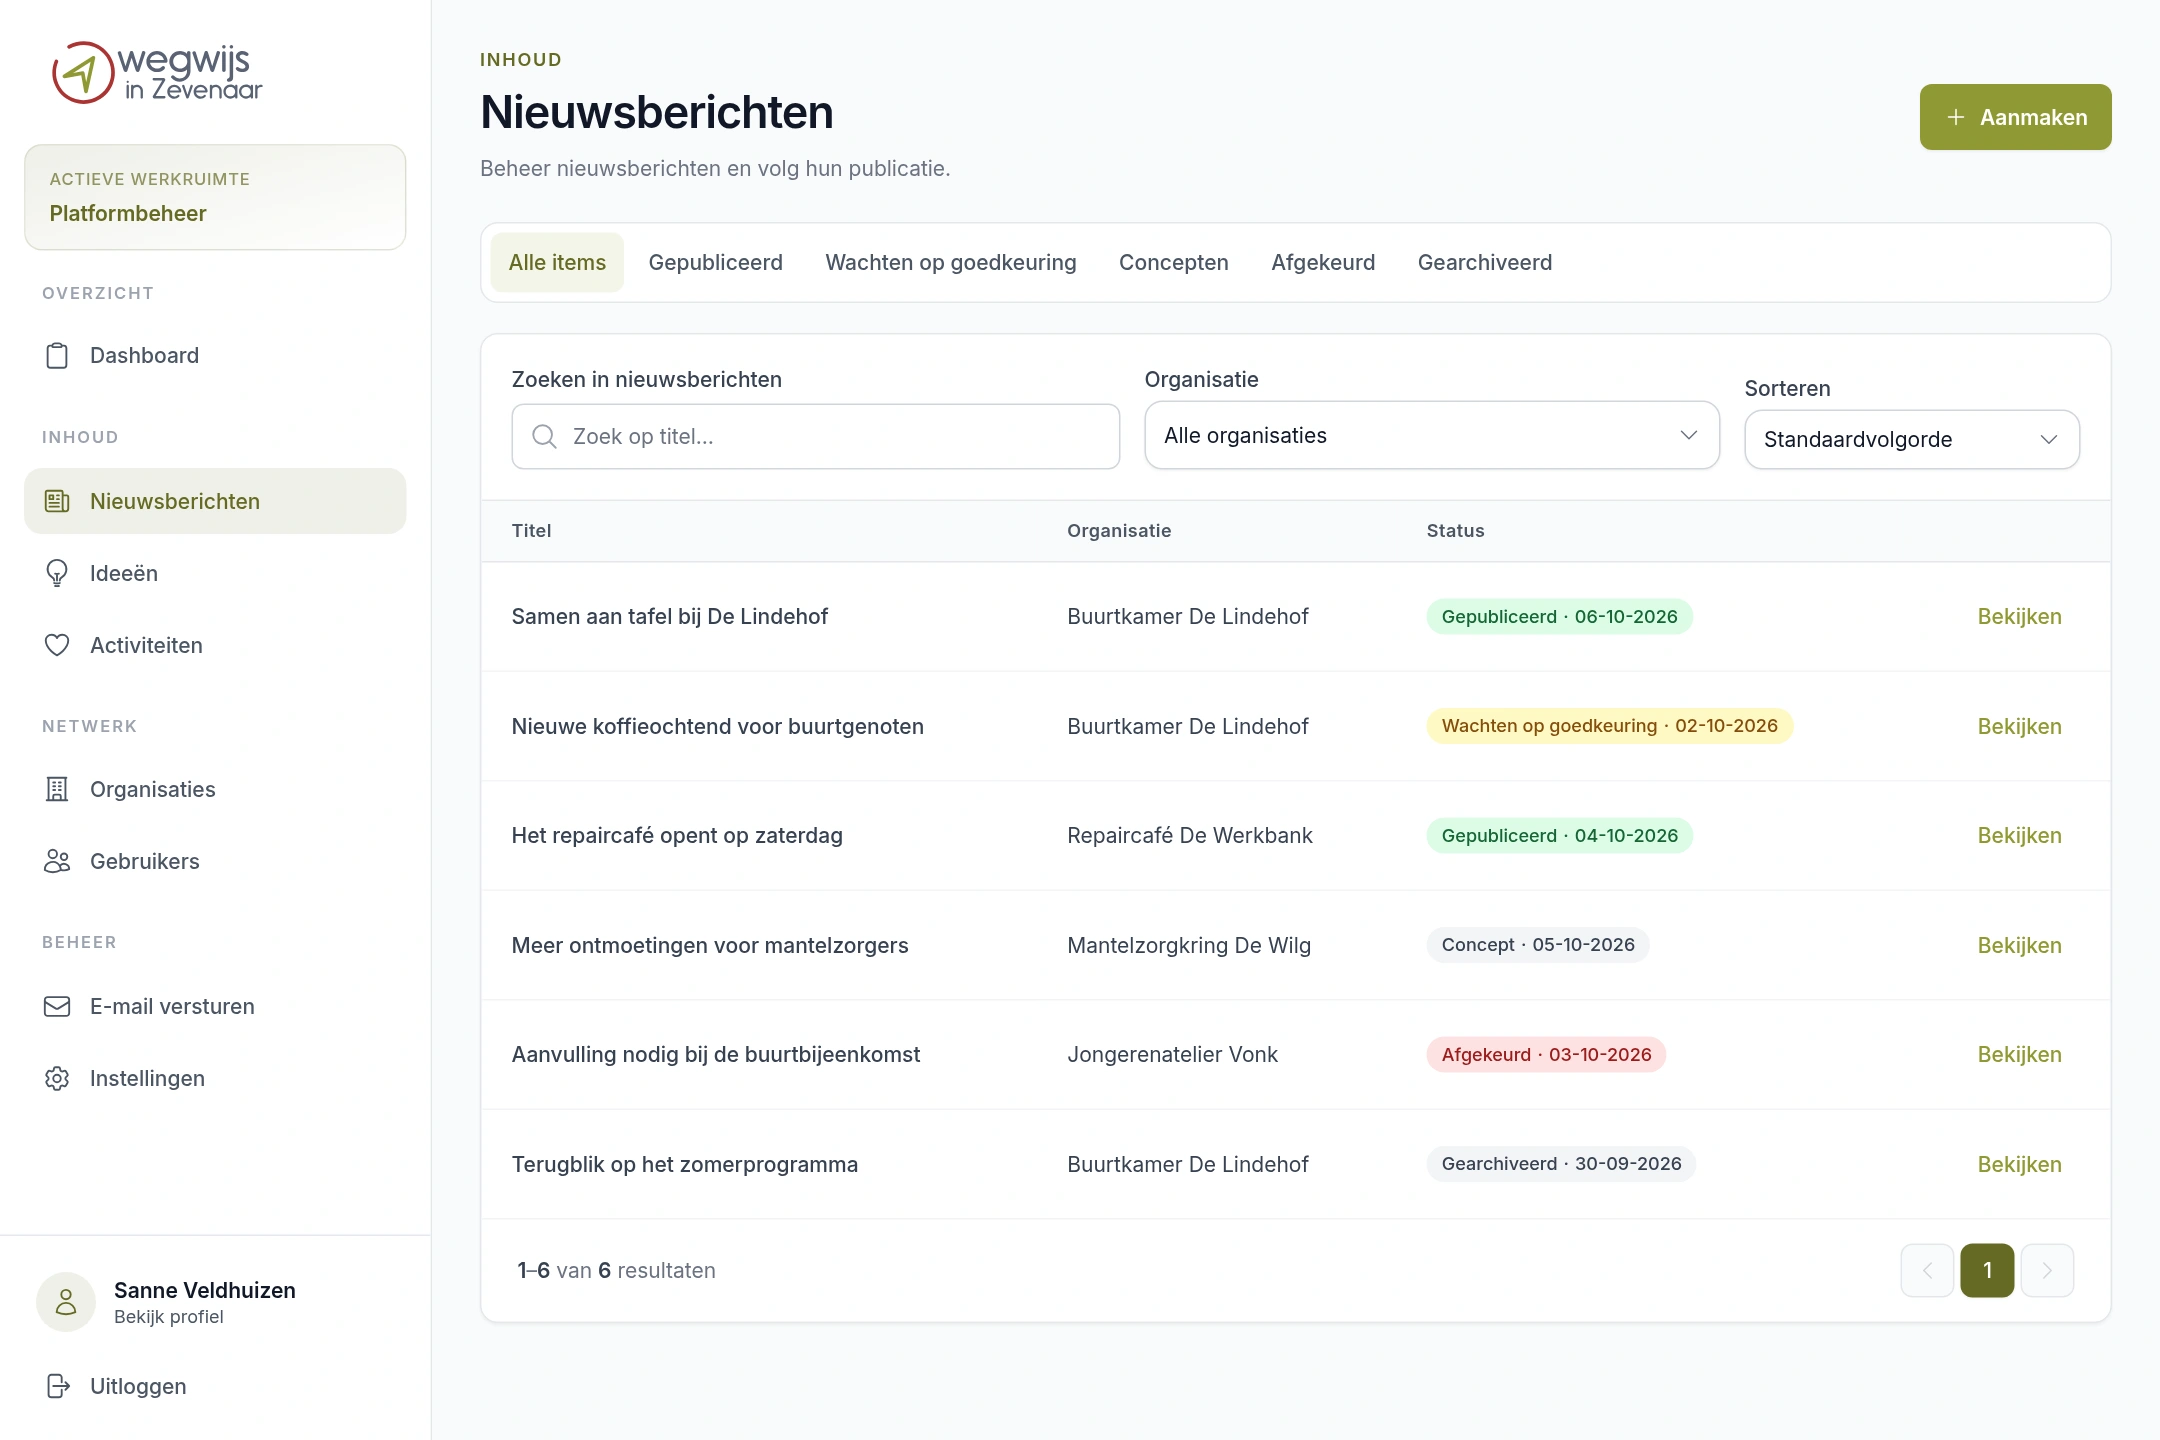
Task: Click page number 1 button
Action: pyautogui.click(x=1987, y=1270)
